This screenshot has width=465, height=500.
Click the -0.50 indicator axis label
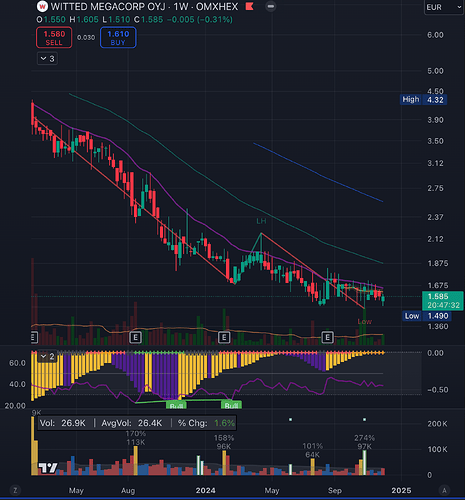(x=437, y=390)
